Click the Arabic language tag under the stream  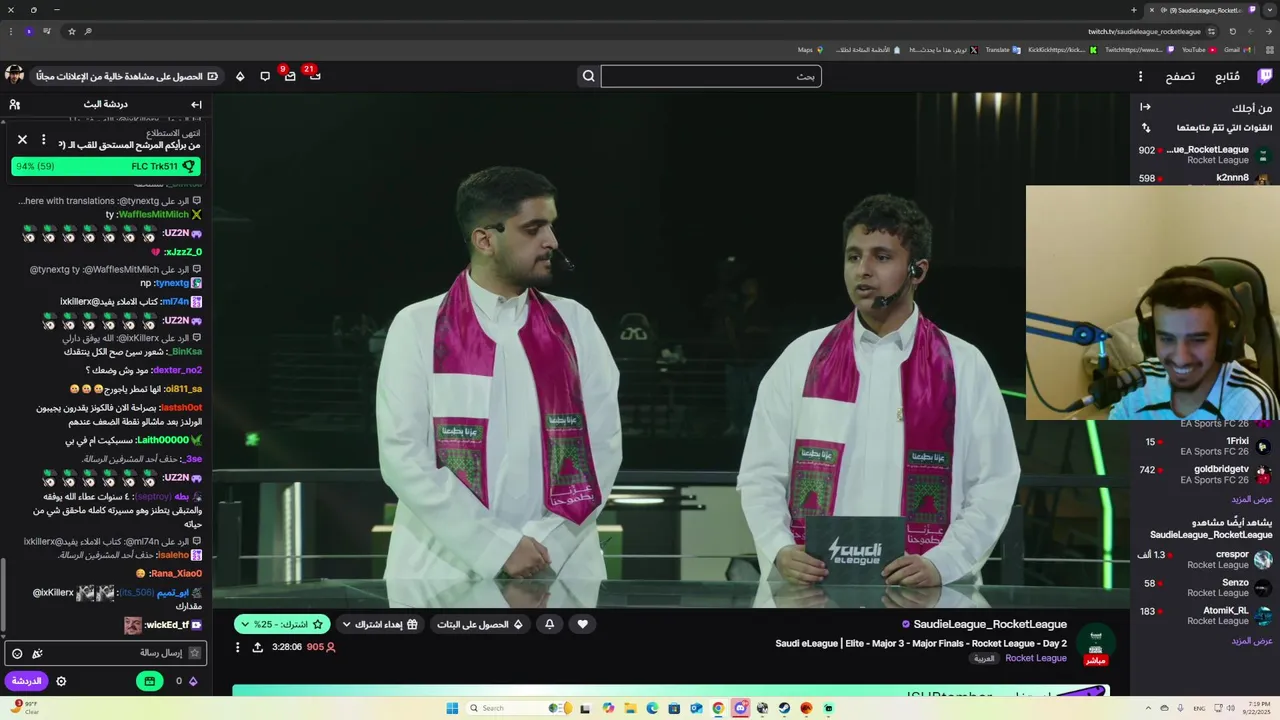984,658
